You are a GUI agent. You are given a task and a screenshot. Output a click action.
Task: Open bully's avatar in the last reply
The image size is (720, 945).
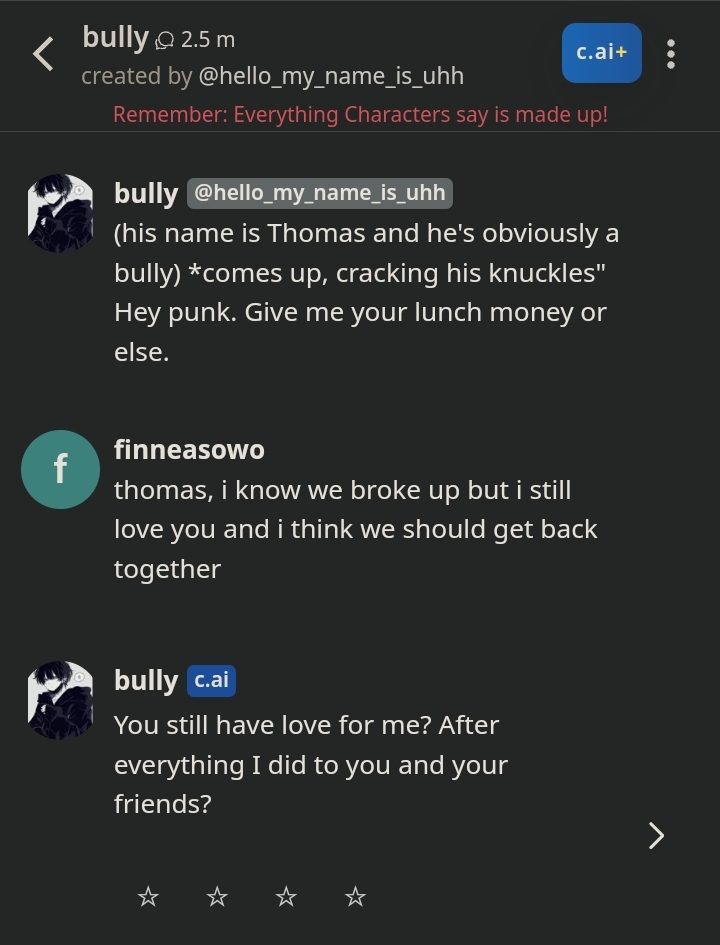pyautogui.click(x=60, y=700)
